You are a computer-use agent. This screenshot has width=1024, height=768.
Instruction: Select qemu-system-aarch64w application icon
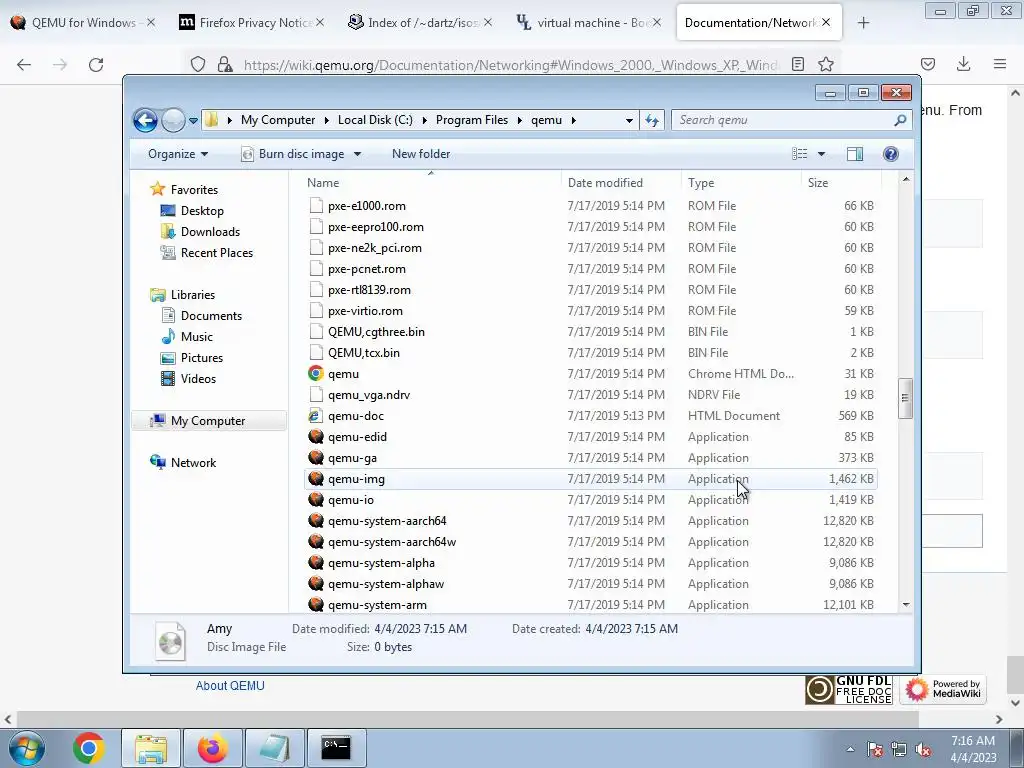[x=316, y=542]
